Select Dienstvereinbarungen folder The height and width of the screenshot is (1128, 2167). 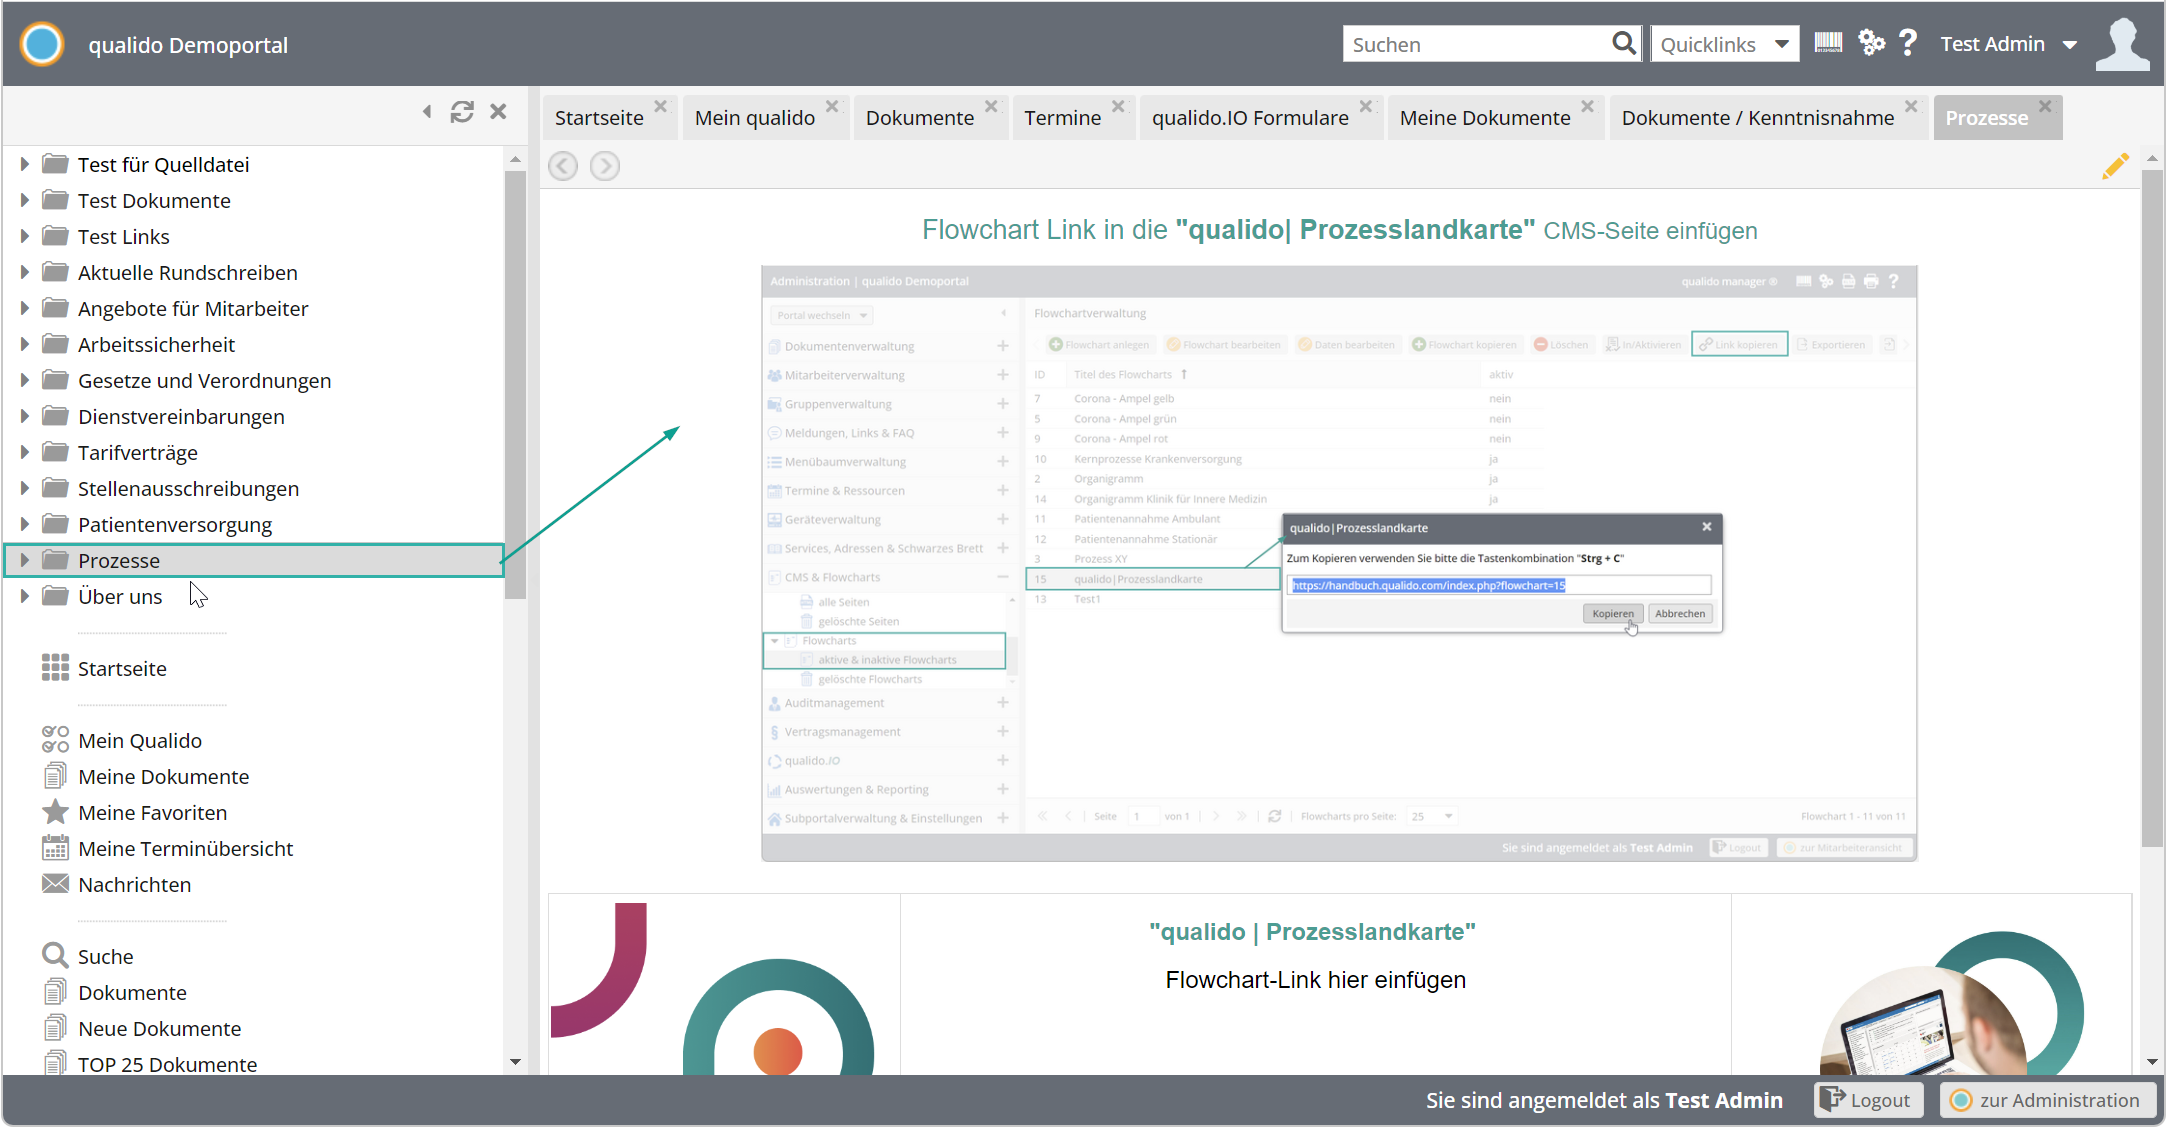pos(181,416)
